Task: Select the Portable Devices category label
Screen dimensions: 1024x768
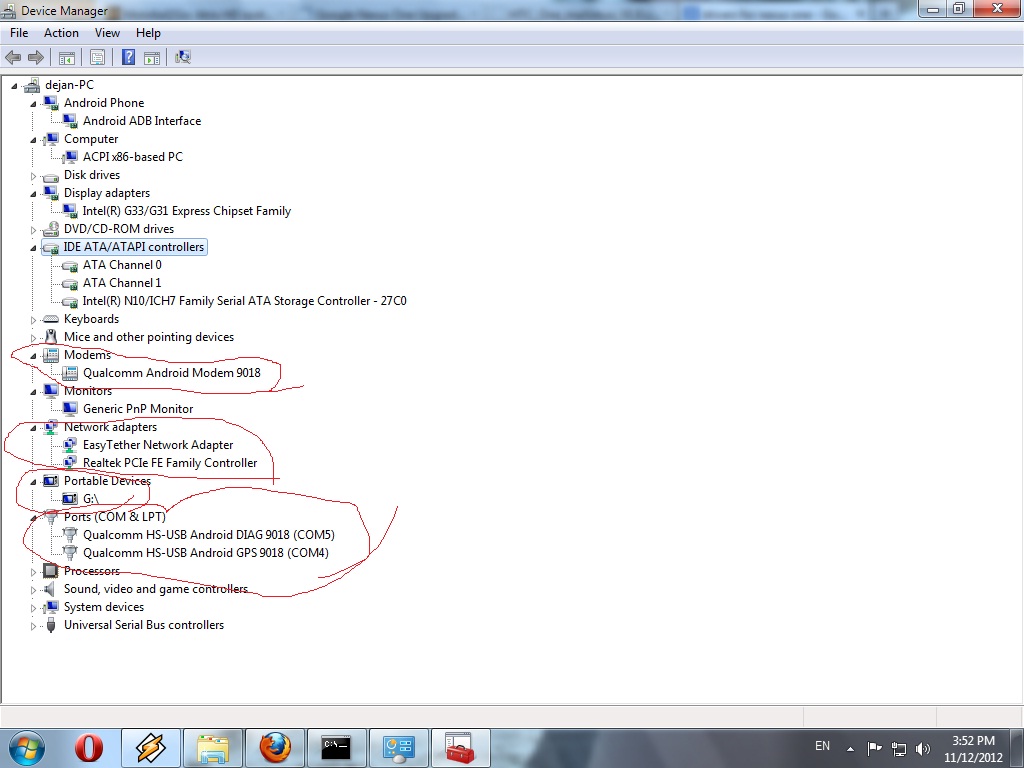Action: point(107,481)
